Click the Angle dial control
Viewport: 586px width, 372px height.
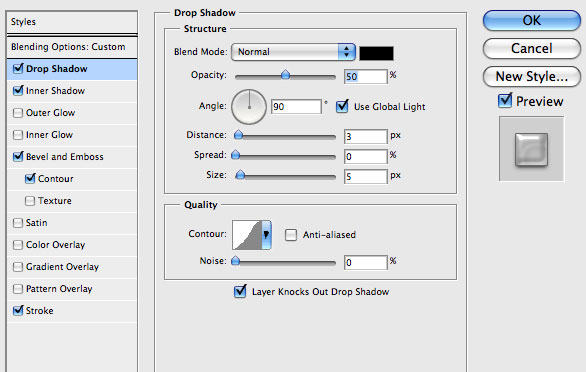coord(249,107)
